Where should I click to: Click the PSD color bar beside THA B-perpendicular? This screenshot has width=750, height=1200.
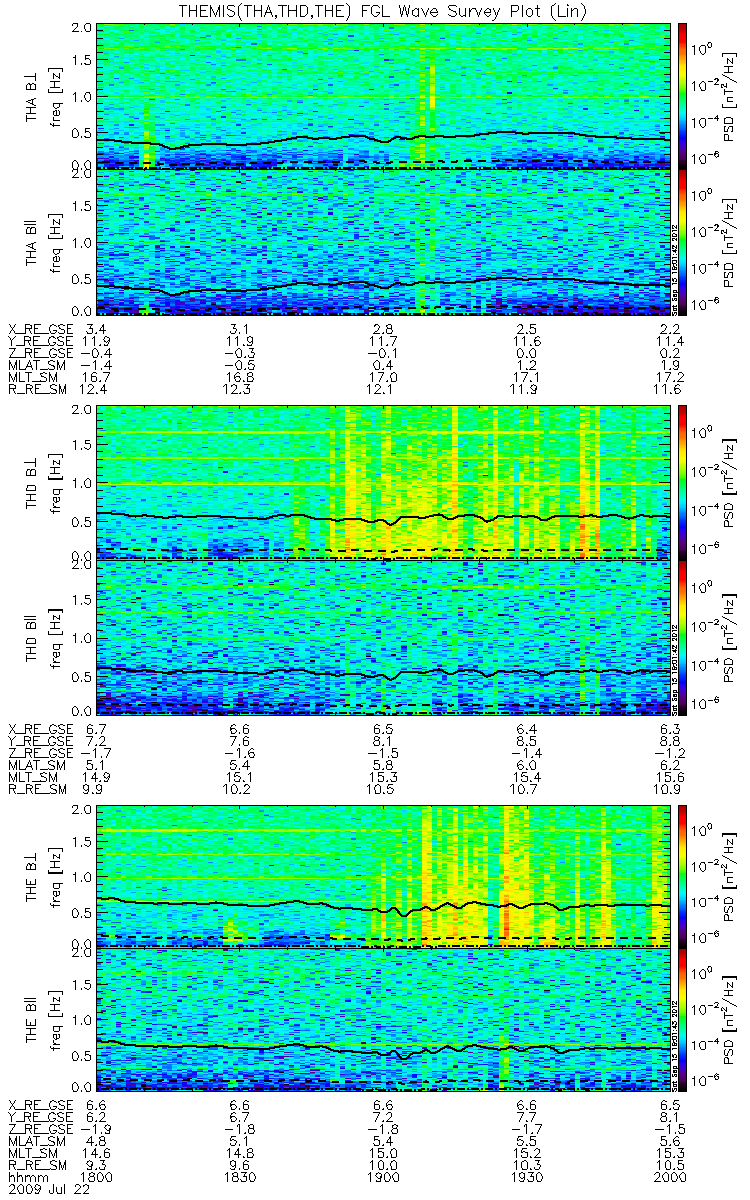point(684,95)
